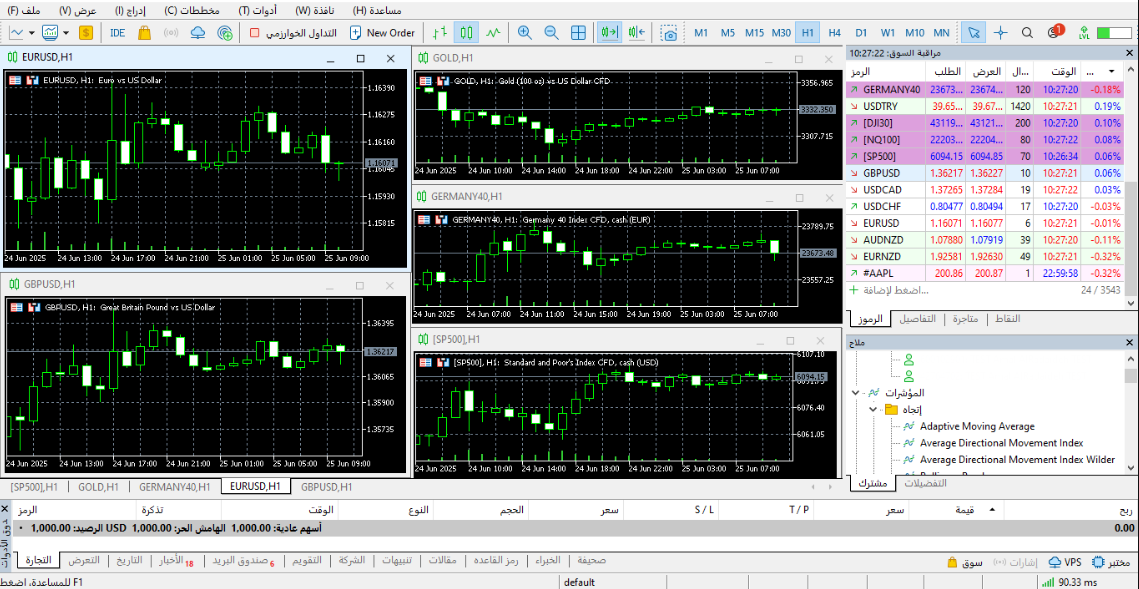Click the gold dollar sign toolbar icon
The image size is (1139, 589).
click(x=86, y=33)
